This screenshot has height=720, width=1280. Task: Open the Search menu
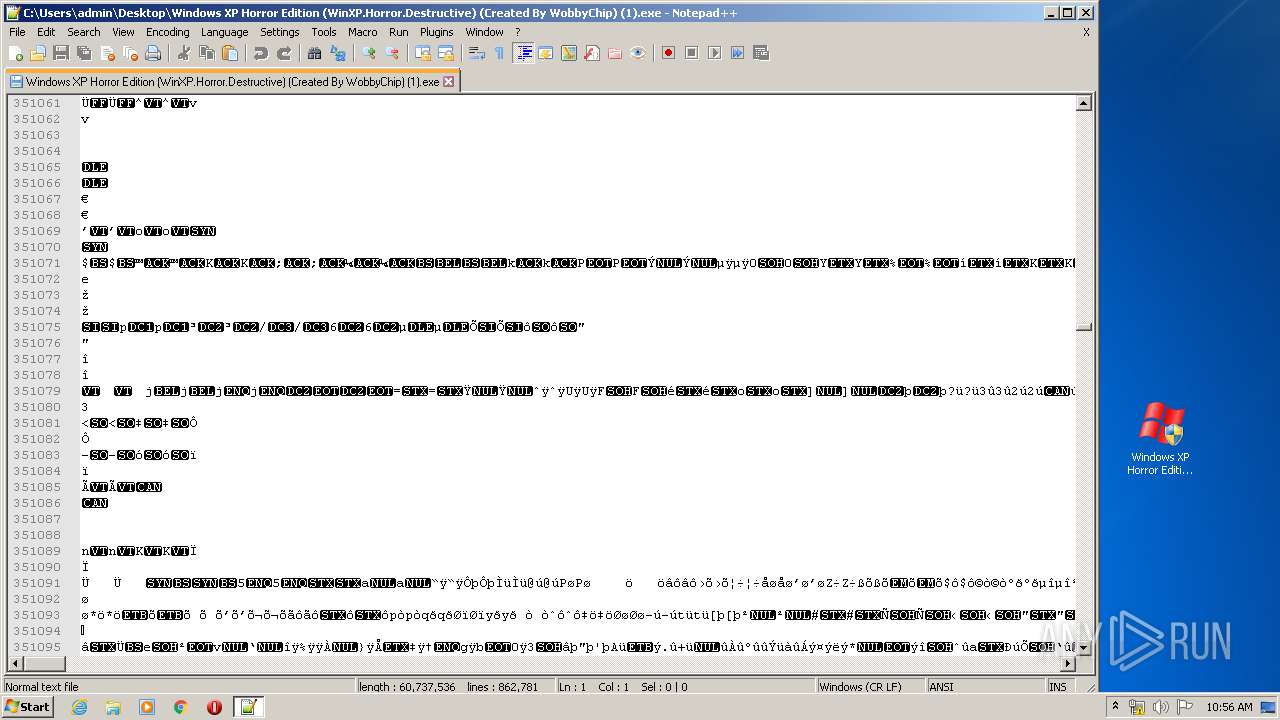(83, 32)
